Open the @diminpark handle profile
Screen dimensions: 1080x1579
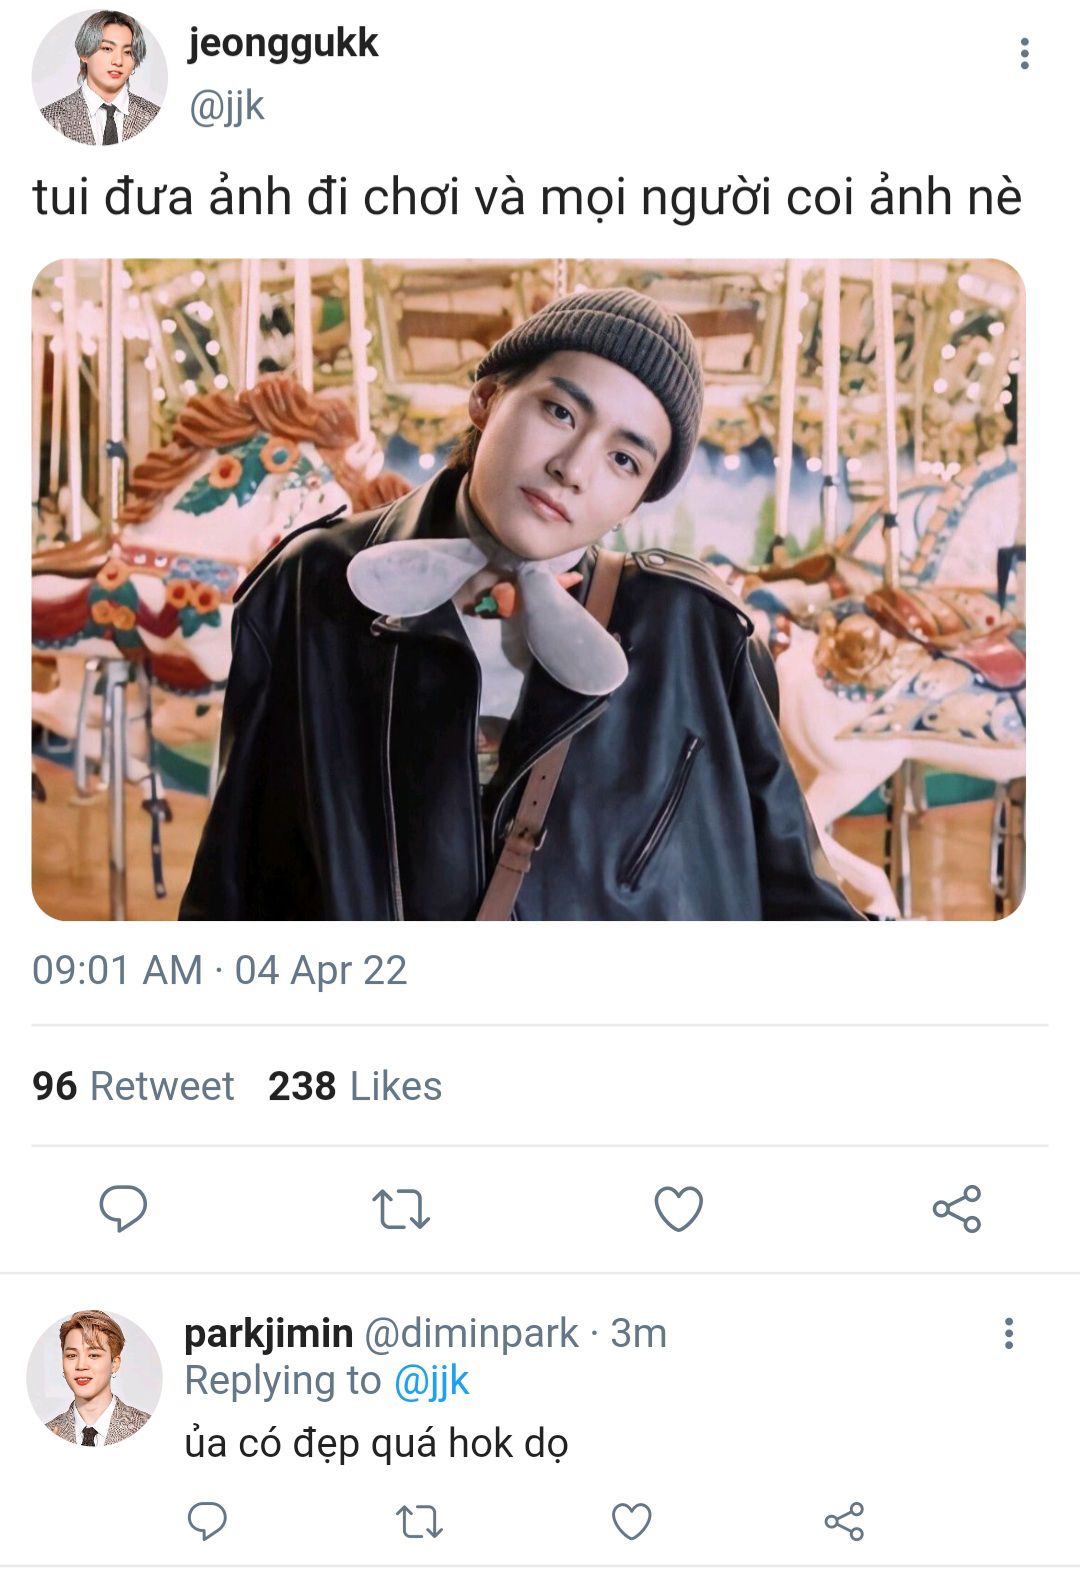click(471, 1333)
